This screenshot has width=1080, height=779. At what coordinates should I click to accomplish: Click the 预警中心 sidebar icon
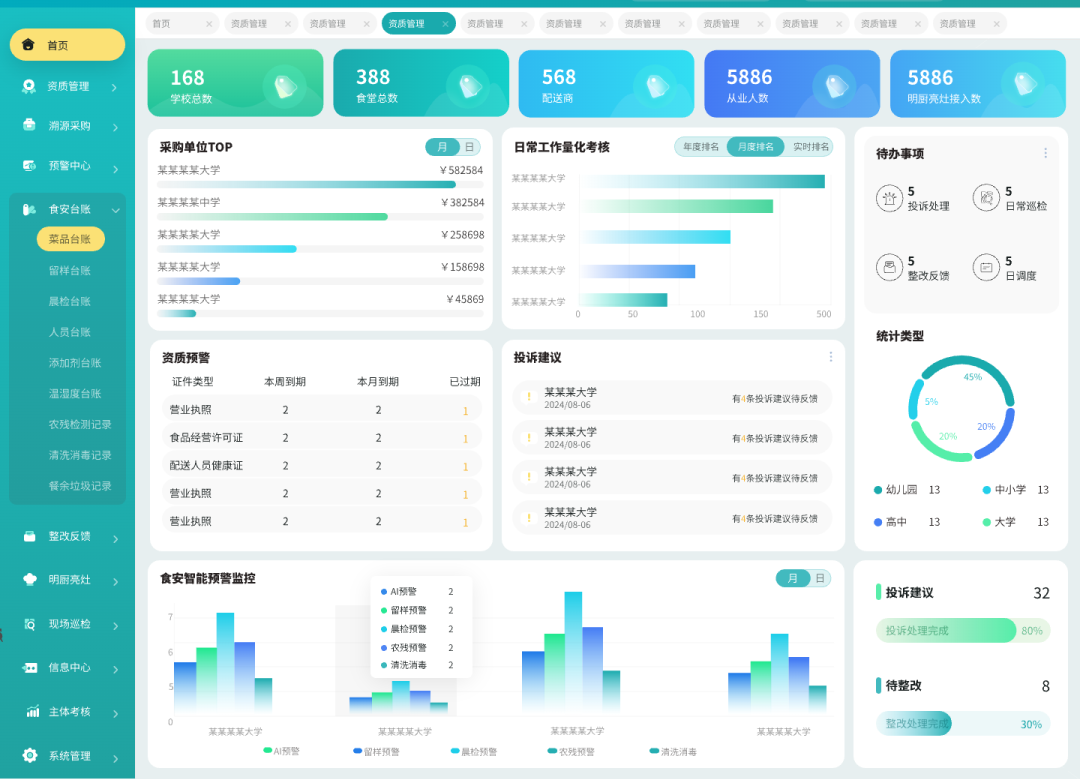pos(29,165)
